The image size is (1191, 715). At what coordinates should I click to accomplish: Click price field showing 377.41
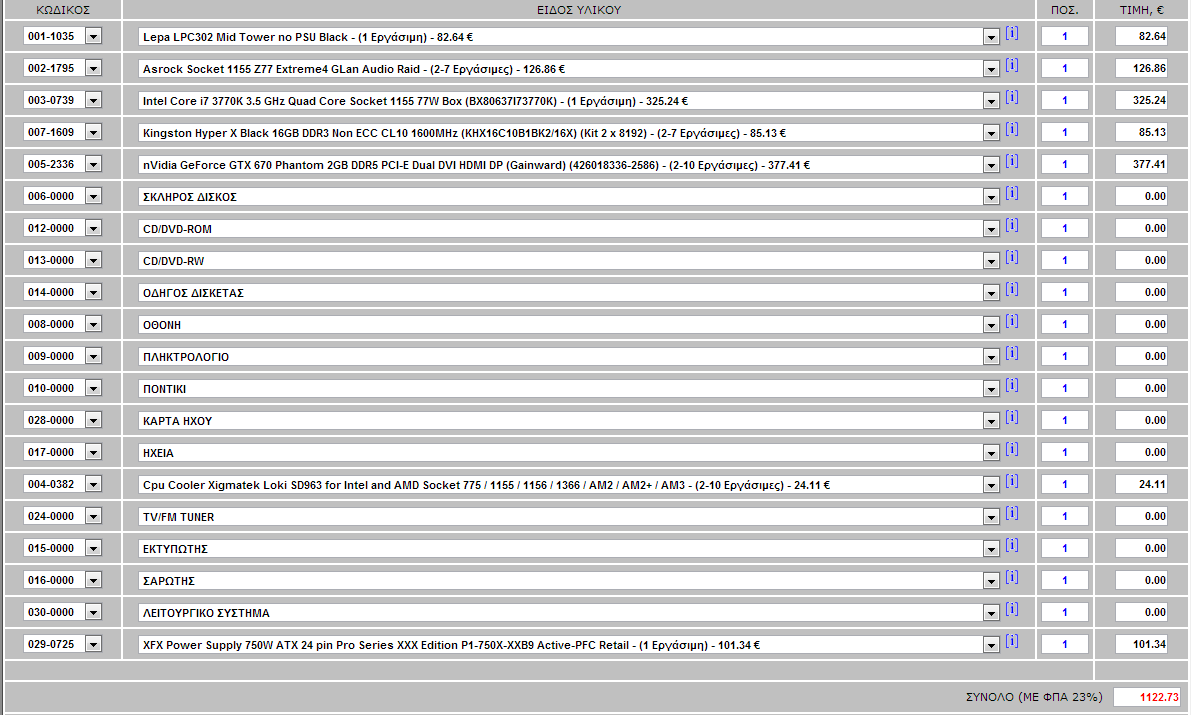point(1141,164)
